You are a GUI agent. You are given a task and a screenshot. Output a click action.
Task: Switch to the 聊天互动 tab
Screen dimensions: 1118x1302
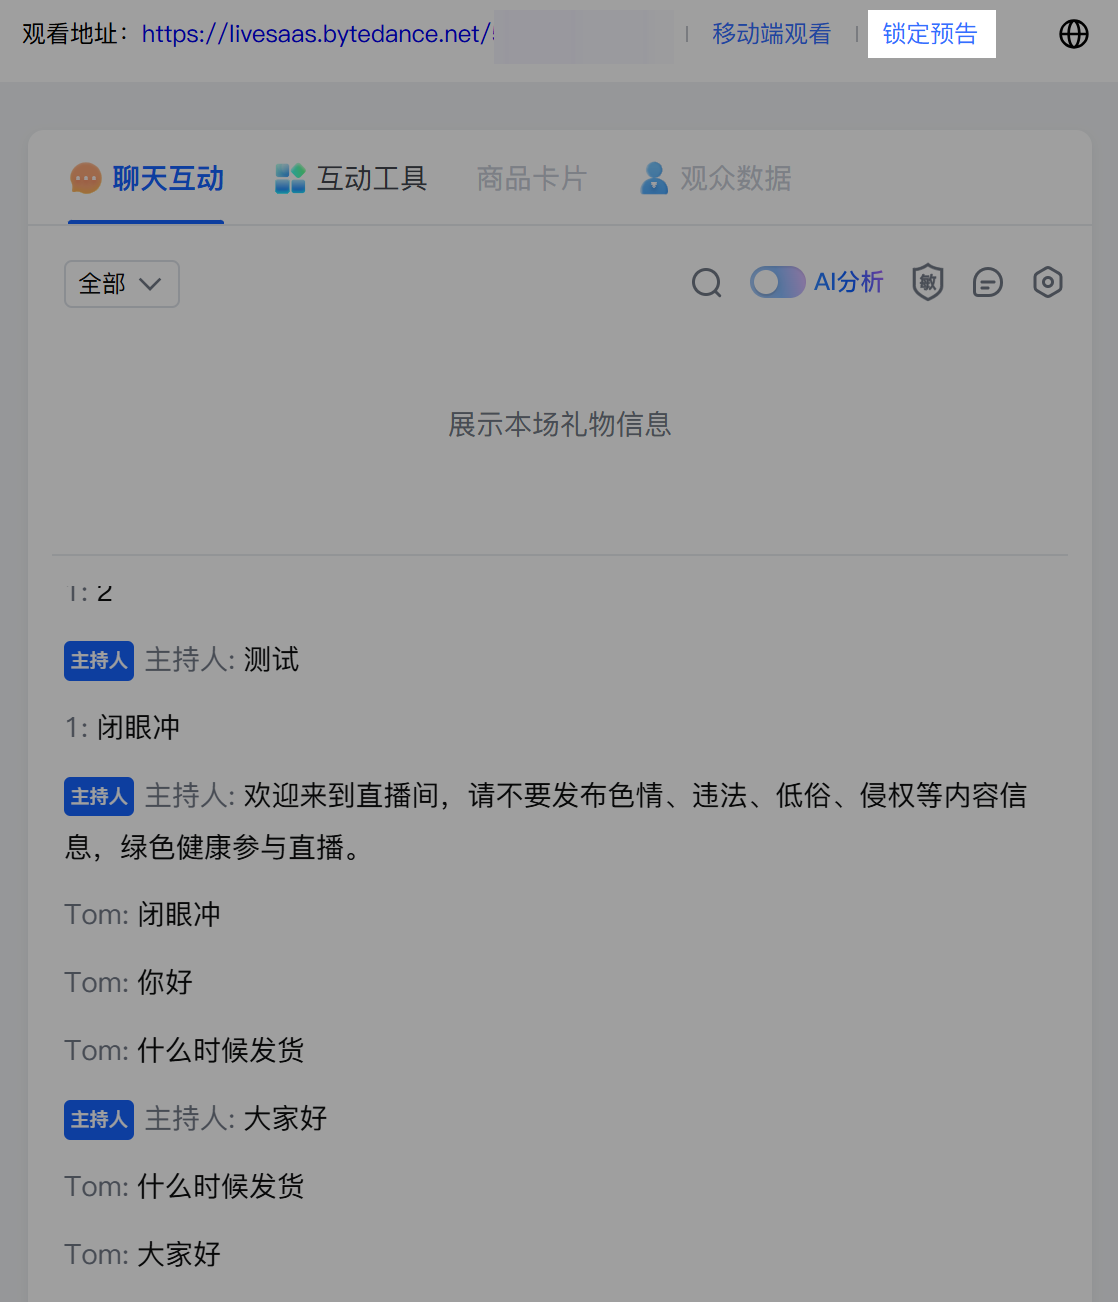tap(147, 179)
